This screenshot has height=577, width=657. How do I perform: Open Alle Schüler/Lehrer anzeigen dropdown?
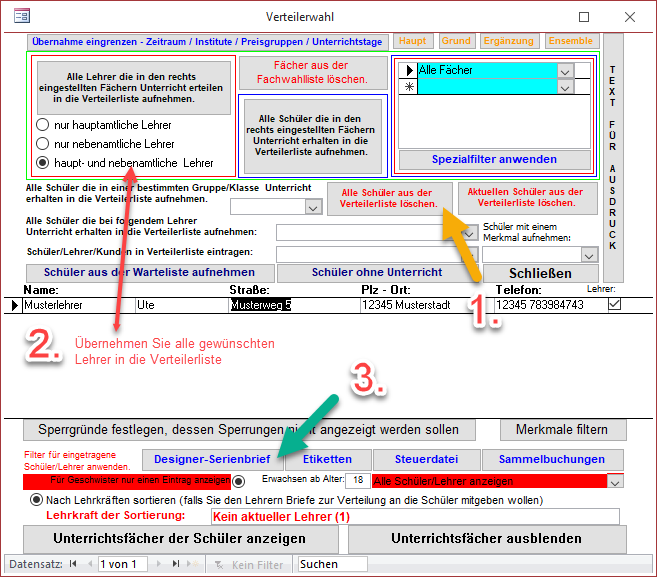[x=615, y=481]
